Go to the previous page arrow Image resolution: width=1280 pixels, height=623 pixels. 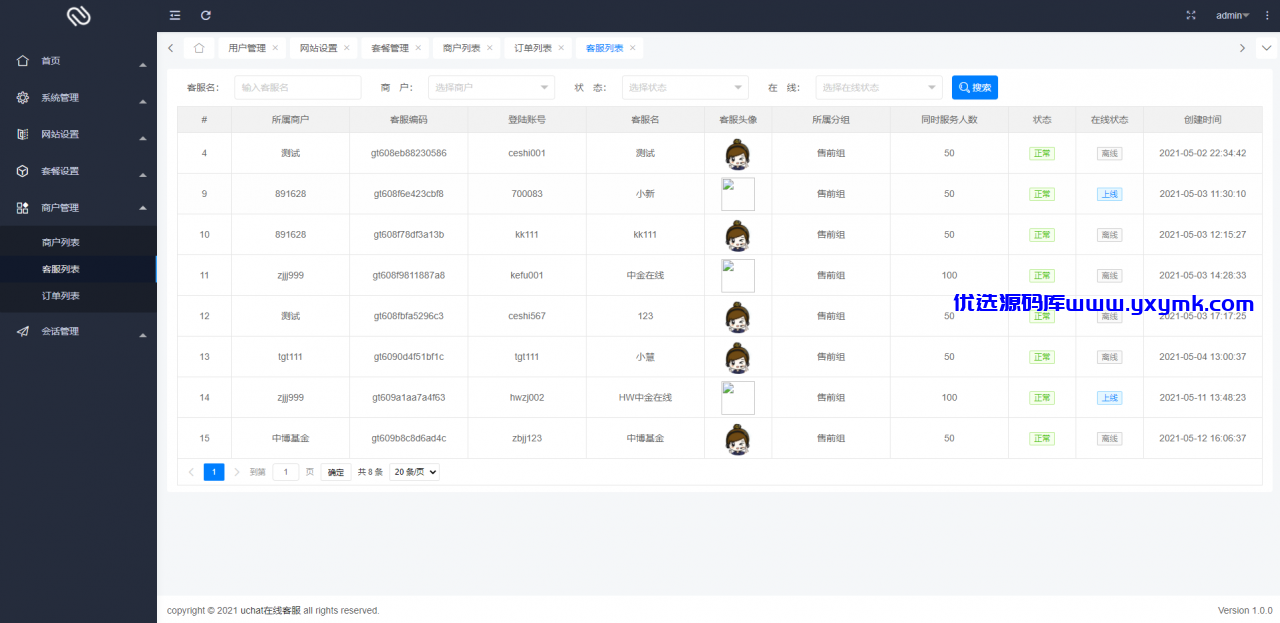coord(191,472)
